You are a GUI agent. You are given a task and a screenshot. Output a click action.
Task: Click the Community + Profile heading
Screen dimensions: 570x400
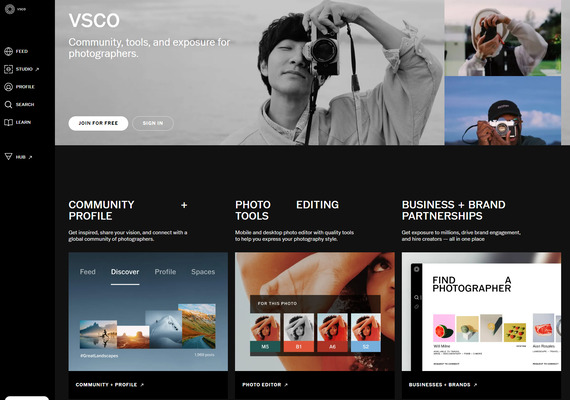click(128, 210)
